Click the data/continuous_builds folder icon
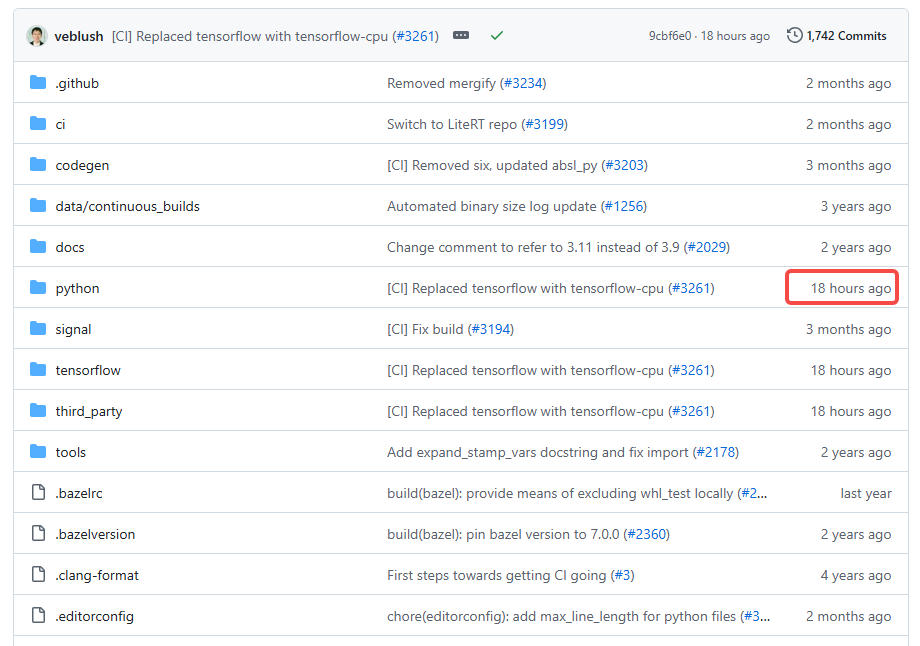This screenshot has width=920, height=646. coord(38,205)
